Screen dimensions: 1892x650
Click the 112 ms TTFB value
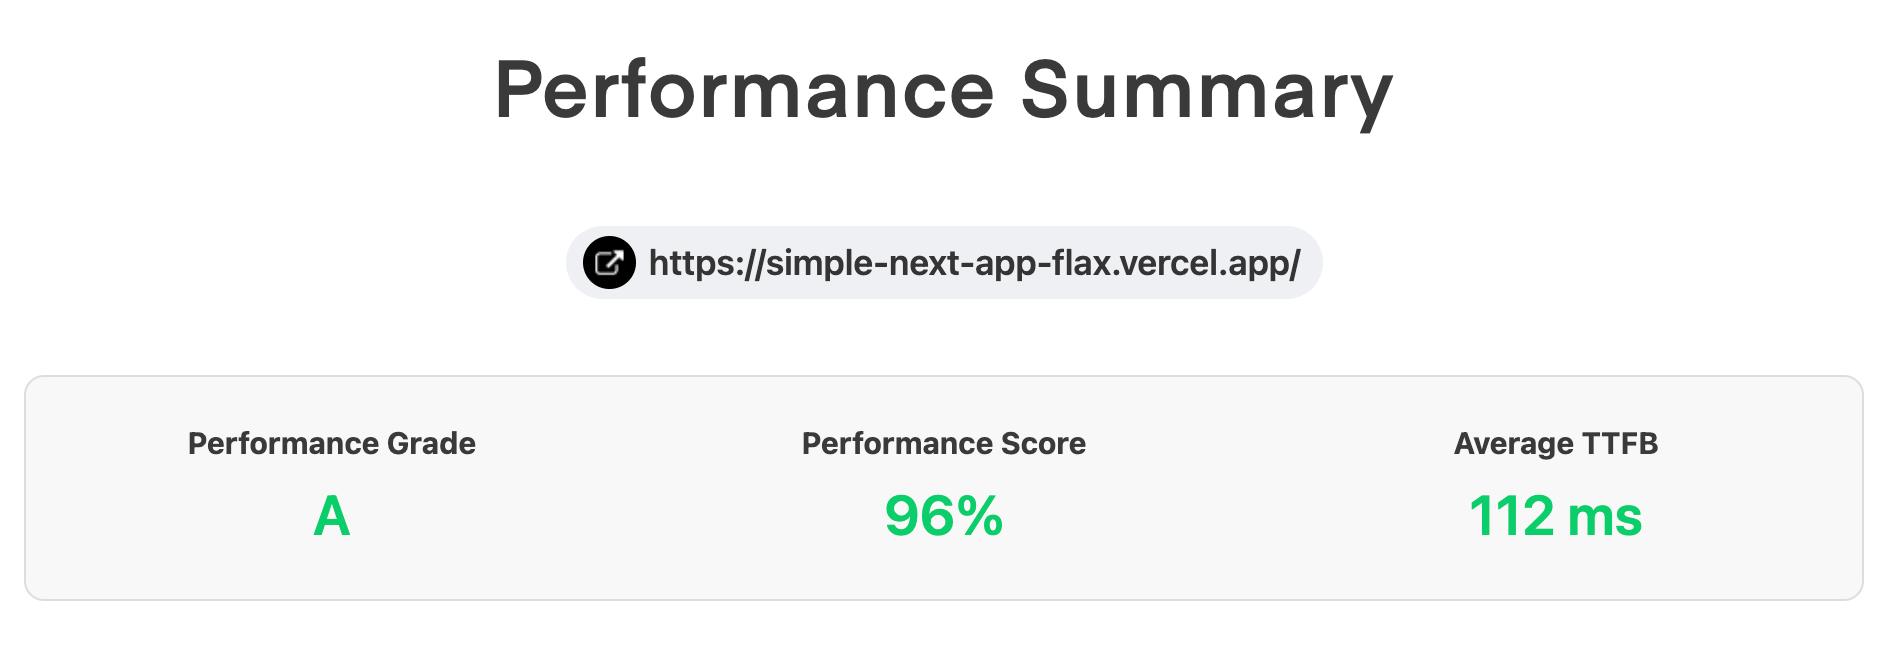click(1555, 517)
